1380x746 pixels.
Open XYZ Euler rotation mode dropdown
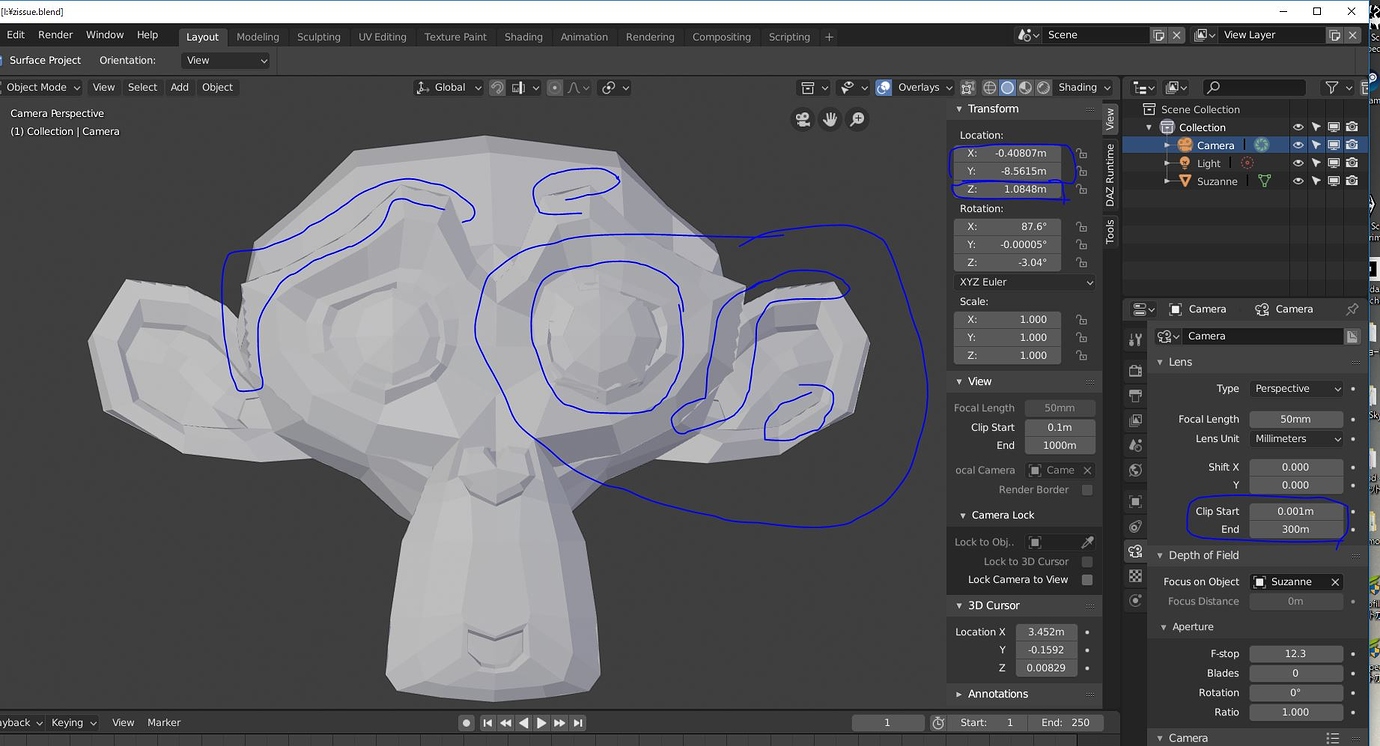(1025, 282)
